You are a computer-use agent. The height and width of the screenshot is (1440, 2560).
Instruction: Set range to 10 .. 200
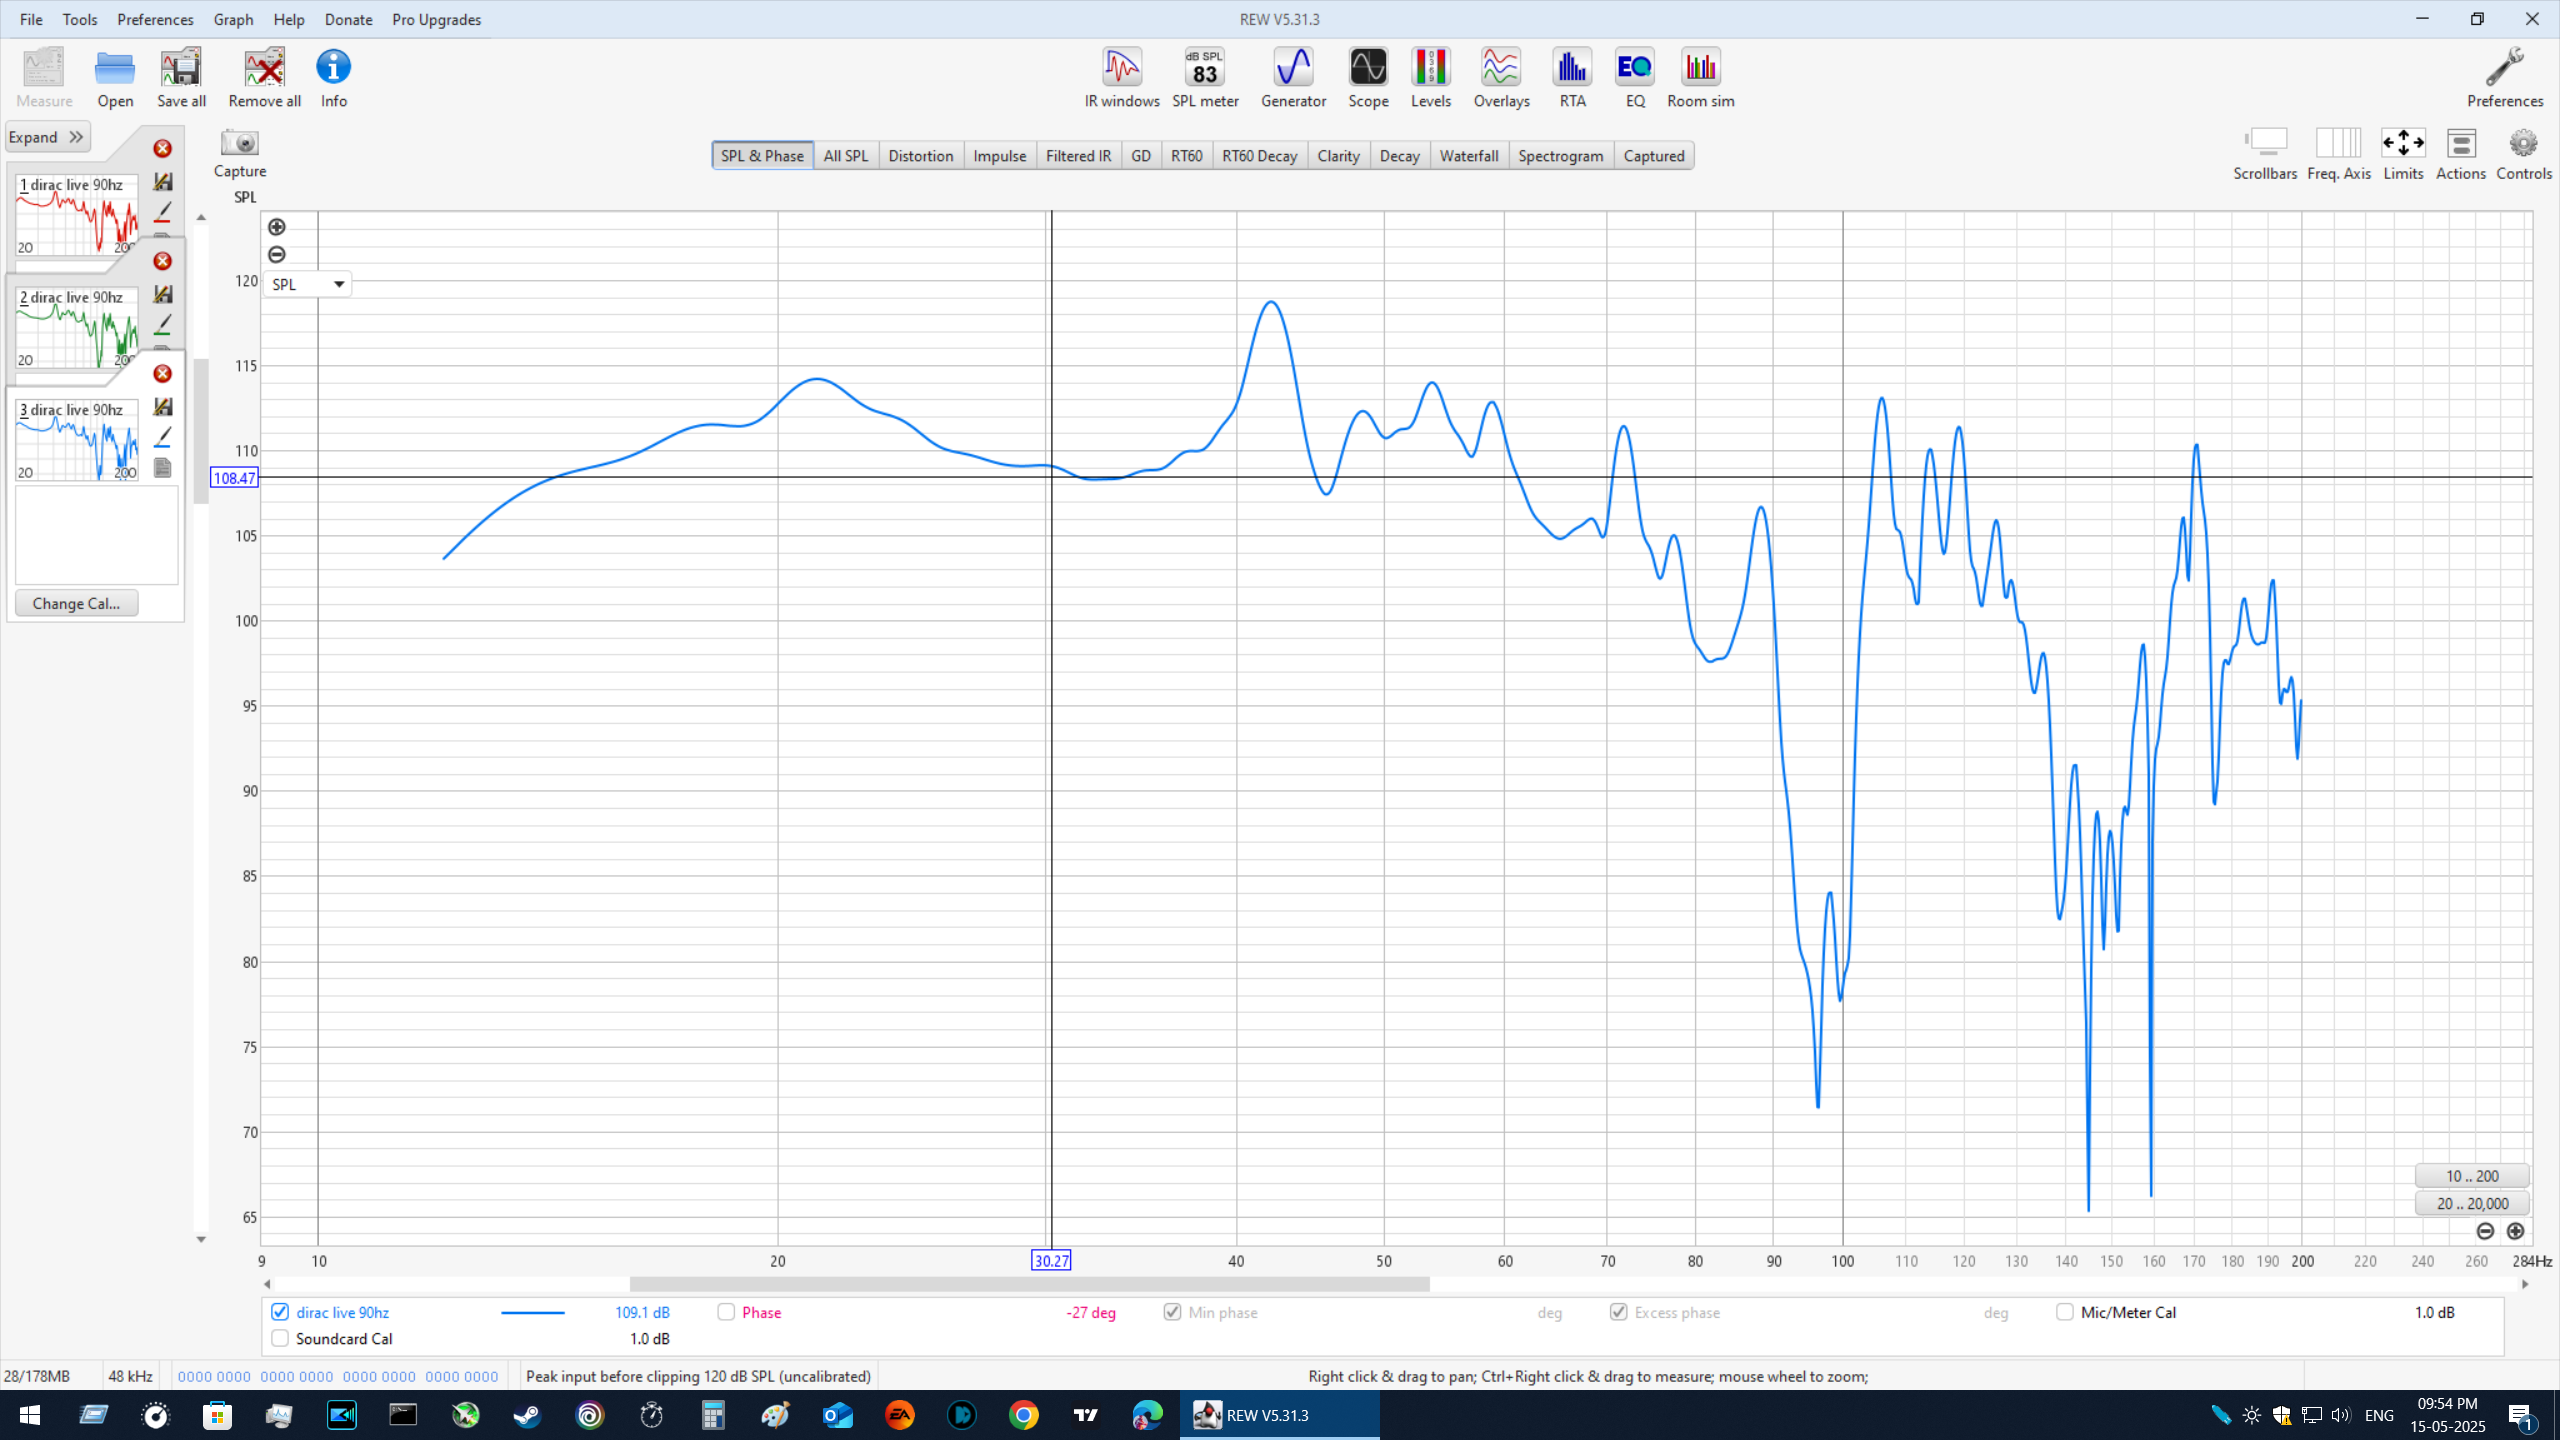(2472, 1176)
